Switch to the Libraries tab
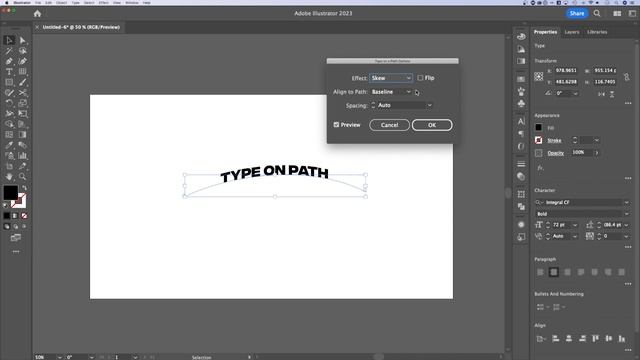The height and width of the screenshot is (360, 640). (597, 32)
